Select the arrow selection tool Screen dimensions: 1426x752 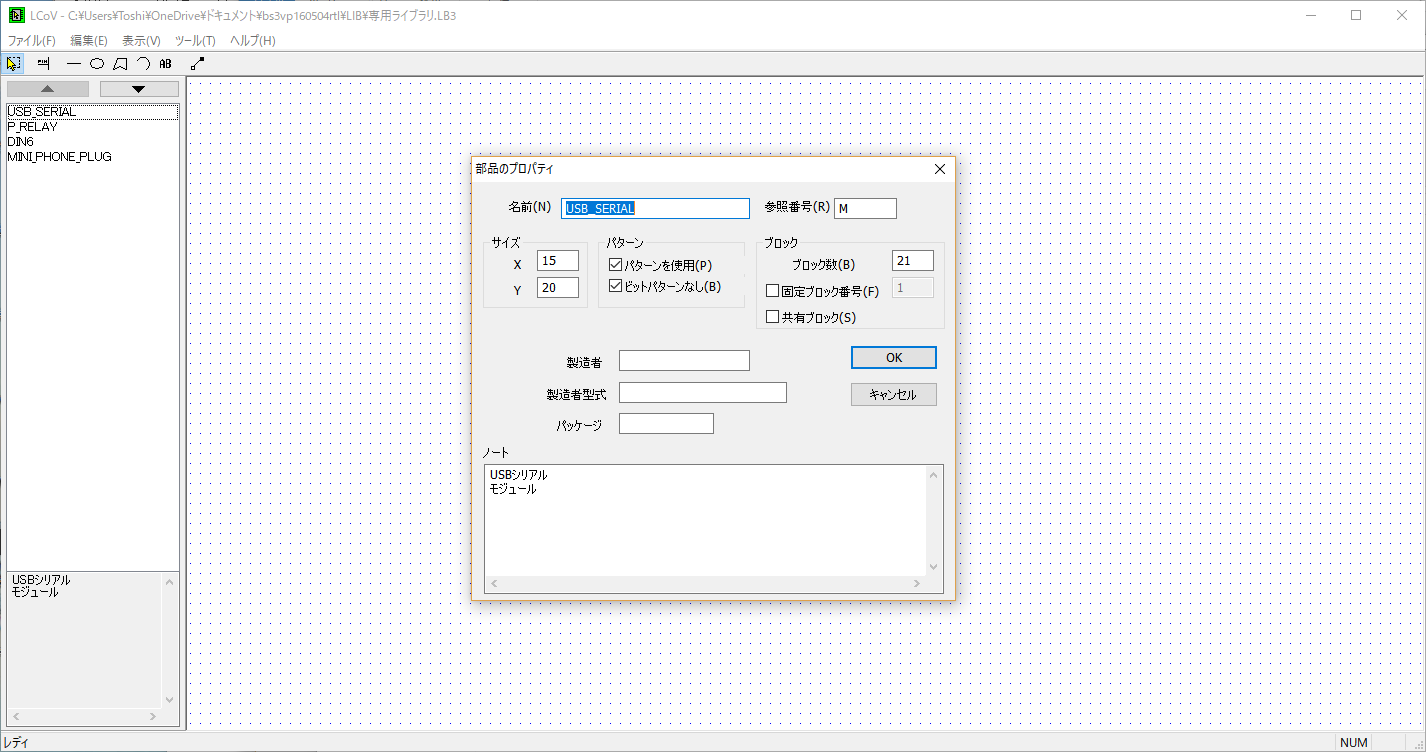(x=13, y=63)
